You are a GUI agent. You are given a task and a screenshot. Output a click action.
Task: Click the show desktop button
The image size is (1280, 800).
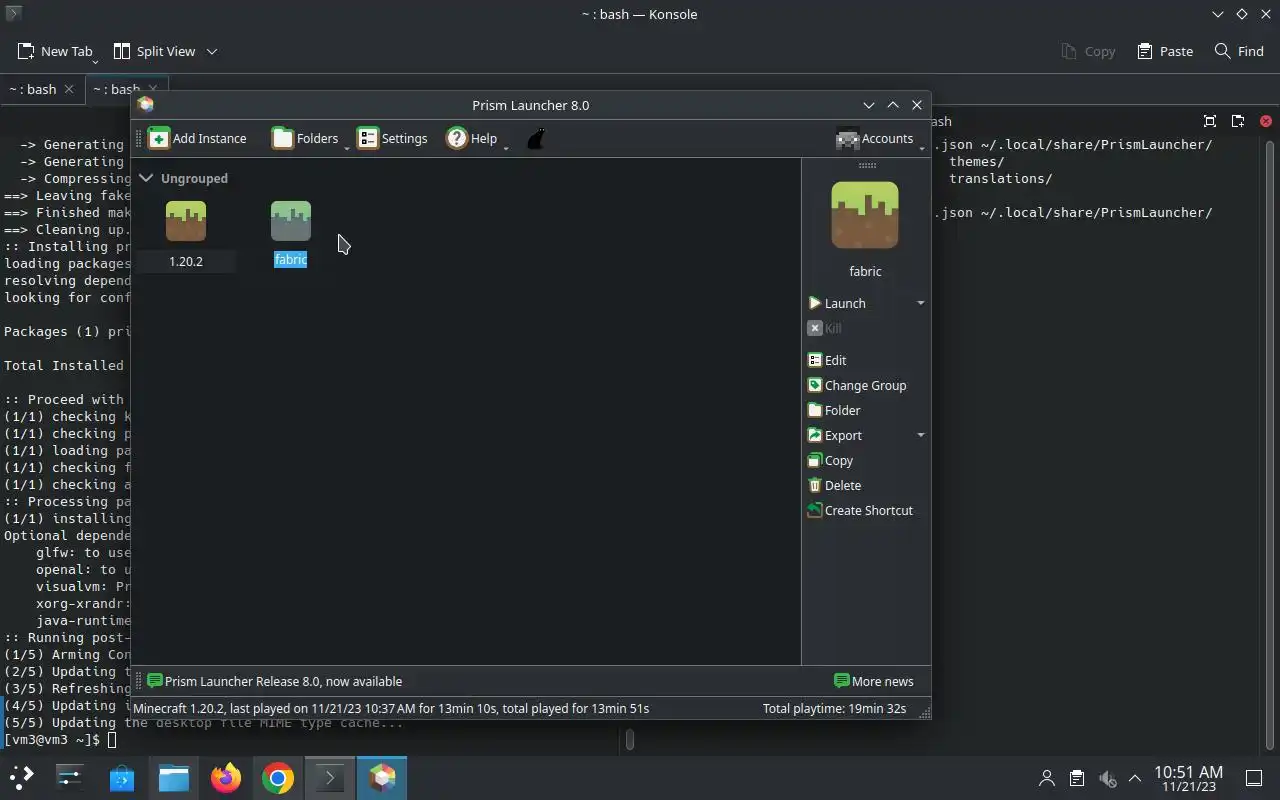[1253, 778]
